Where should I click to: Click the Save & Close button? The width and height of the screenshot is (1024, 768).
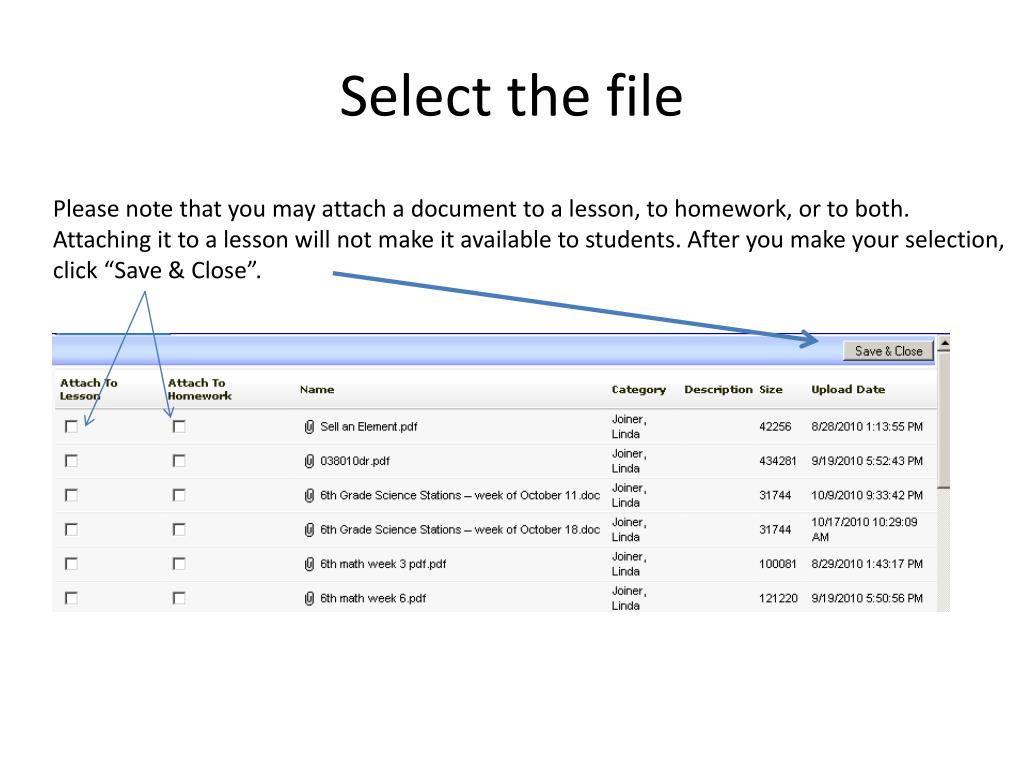tap(889, 351)
